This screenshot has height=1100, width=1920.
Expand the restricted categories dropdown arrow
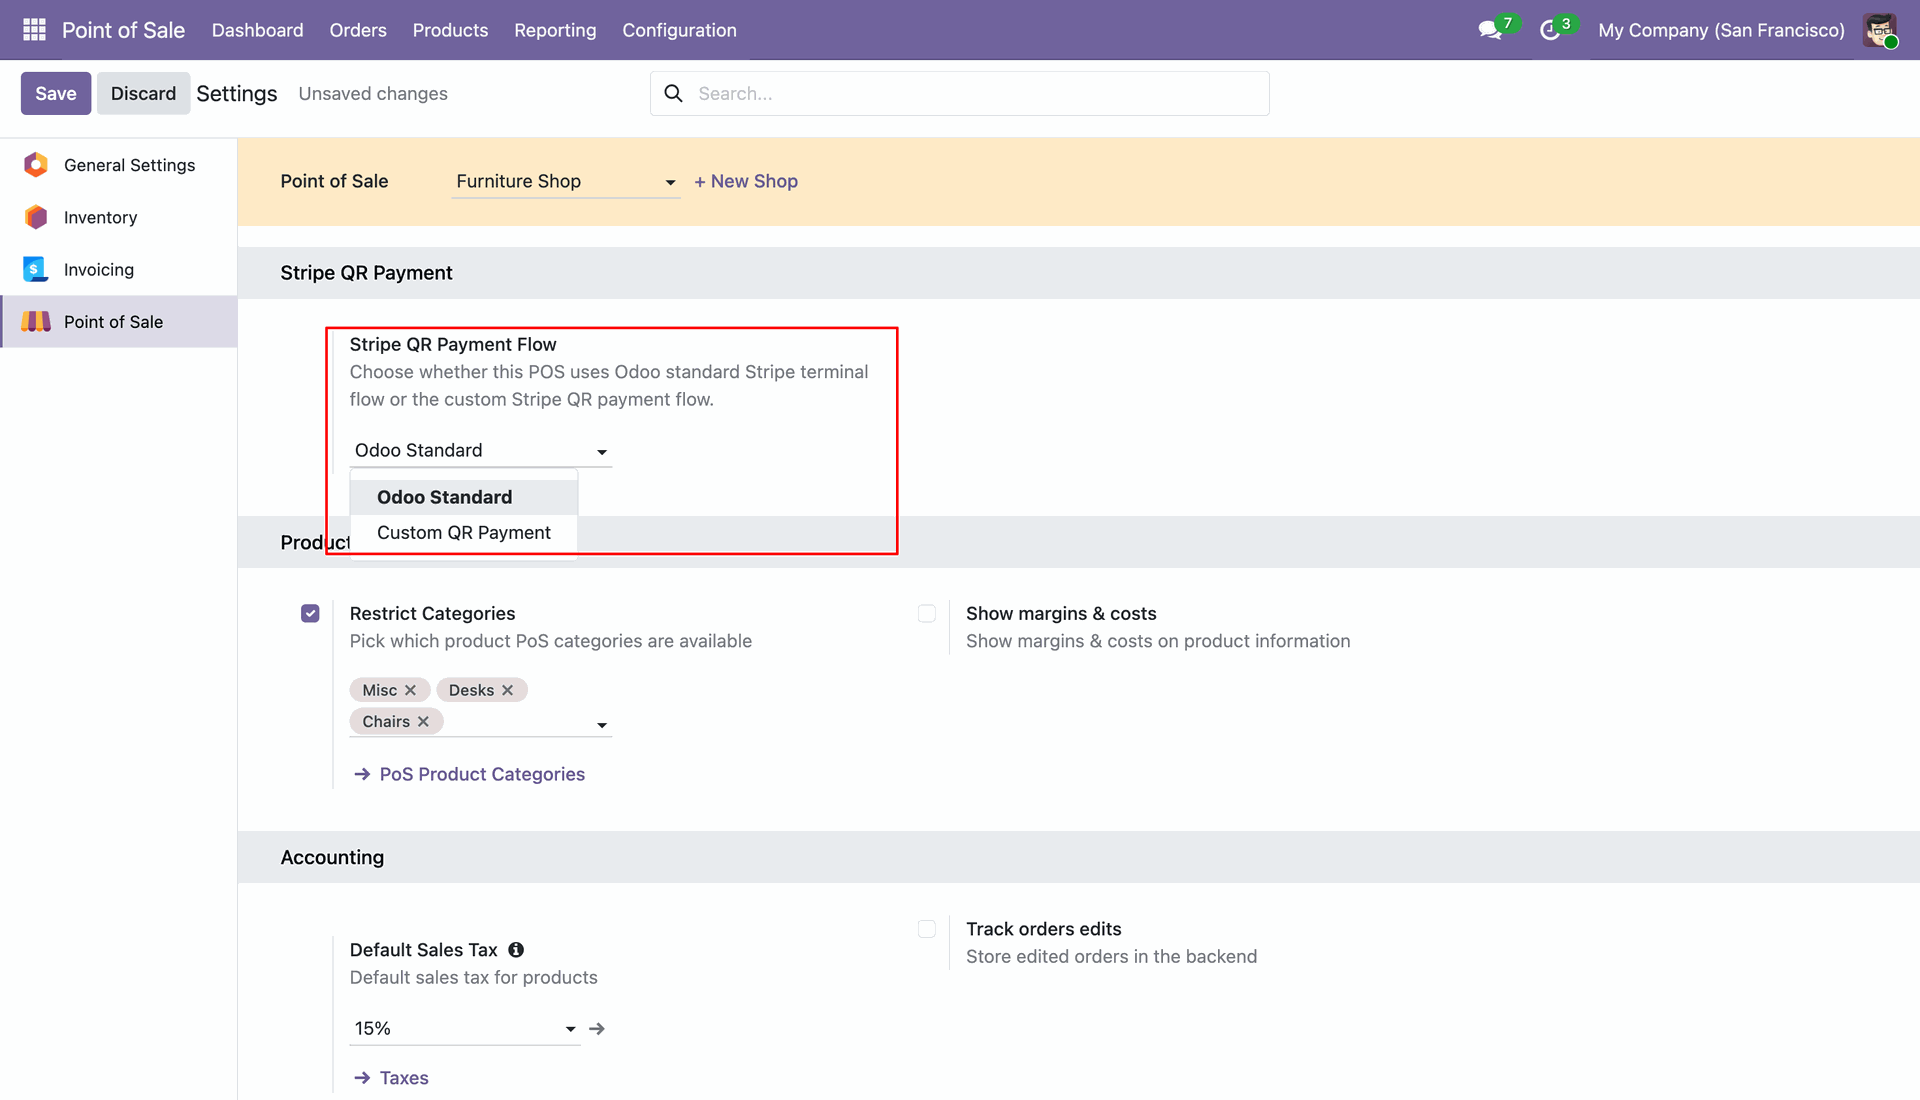click(x=602, y=725)
